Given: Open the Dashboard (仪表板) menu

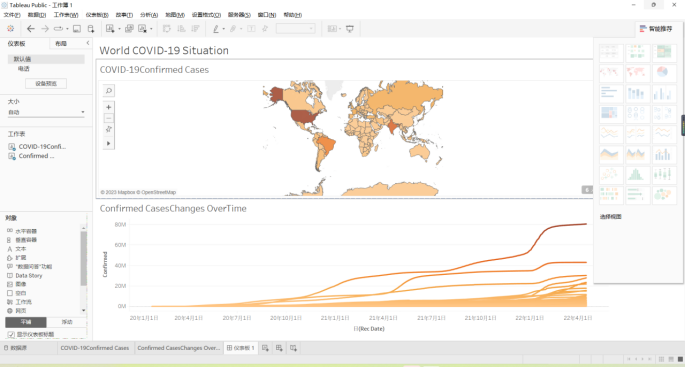Looking at the screenshot, I should click(x=97, y=15).
